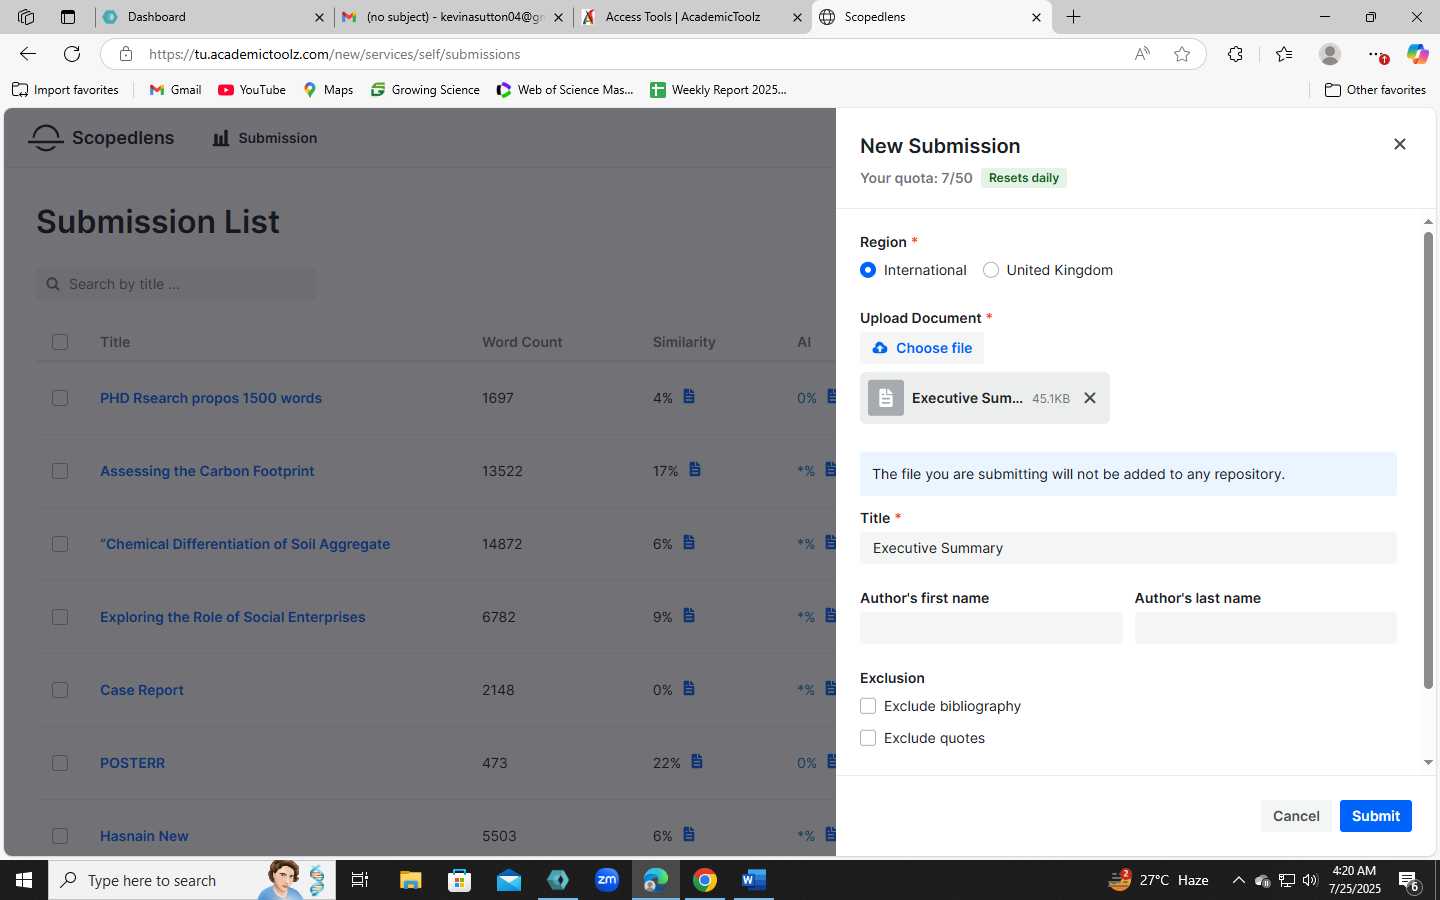This screenshot has width=1440, height=900.
Task: Open similarity report for PHD Rsearch propos
Action: coord(689,397)
